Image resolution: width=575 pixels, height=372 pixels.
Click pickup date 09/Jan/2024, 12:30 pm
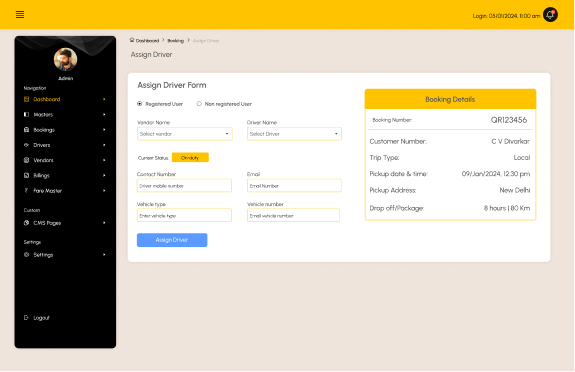(496, 174)
